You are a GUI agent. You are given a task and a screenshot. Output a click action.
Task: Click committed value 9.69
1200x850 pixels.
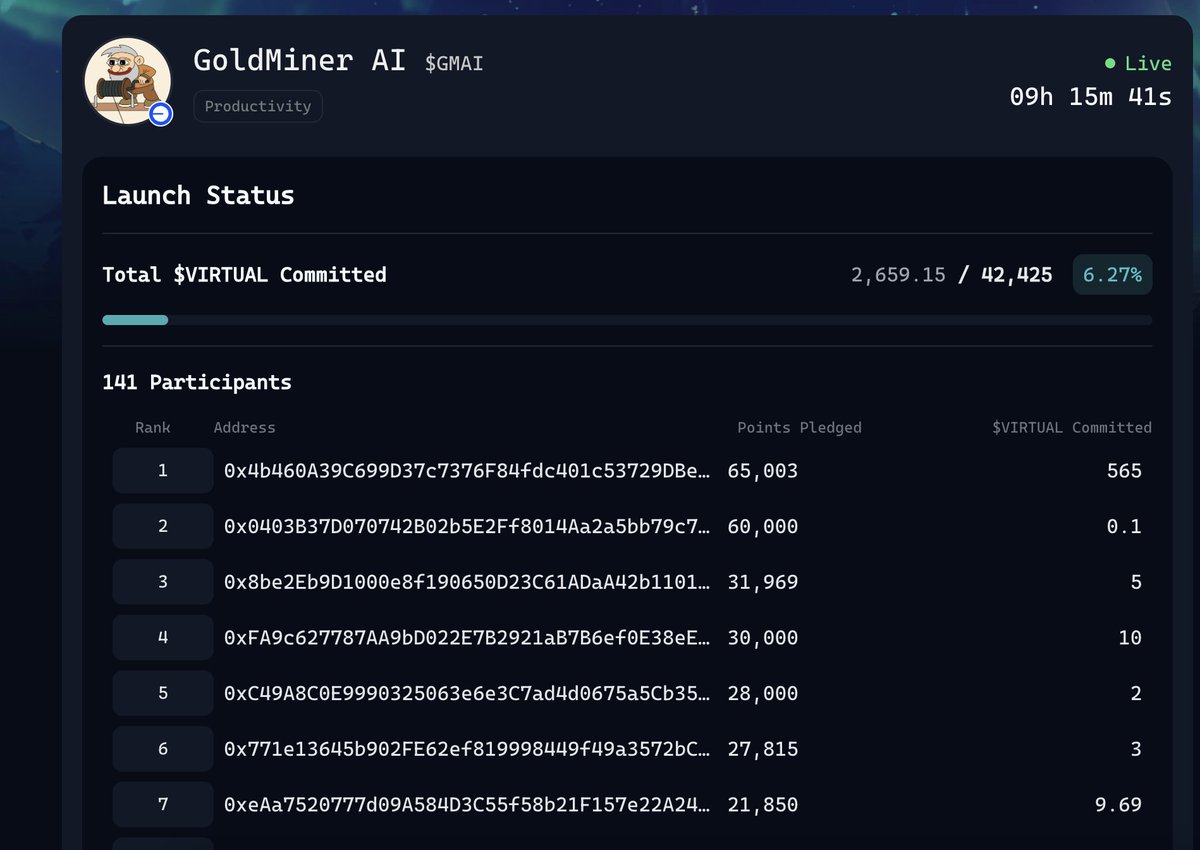tap(1118, 804)
